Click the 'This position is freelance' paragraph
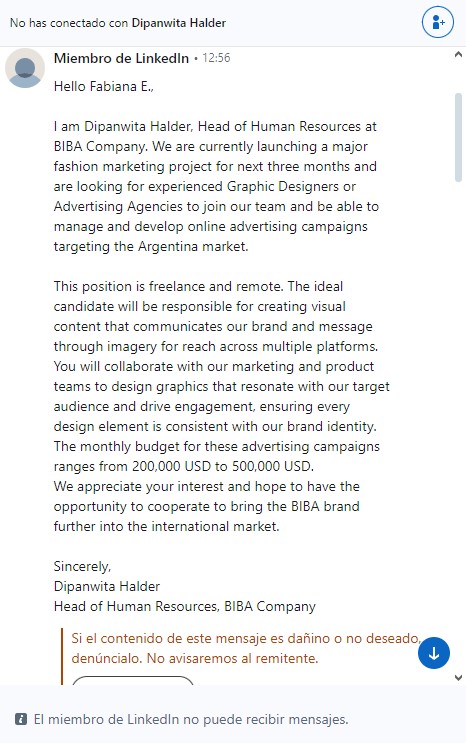Image resolution: width=466 pixels, height=743 pixels. coord(221,356)
